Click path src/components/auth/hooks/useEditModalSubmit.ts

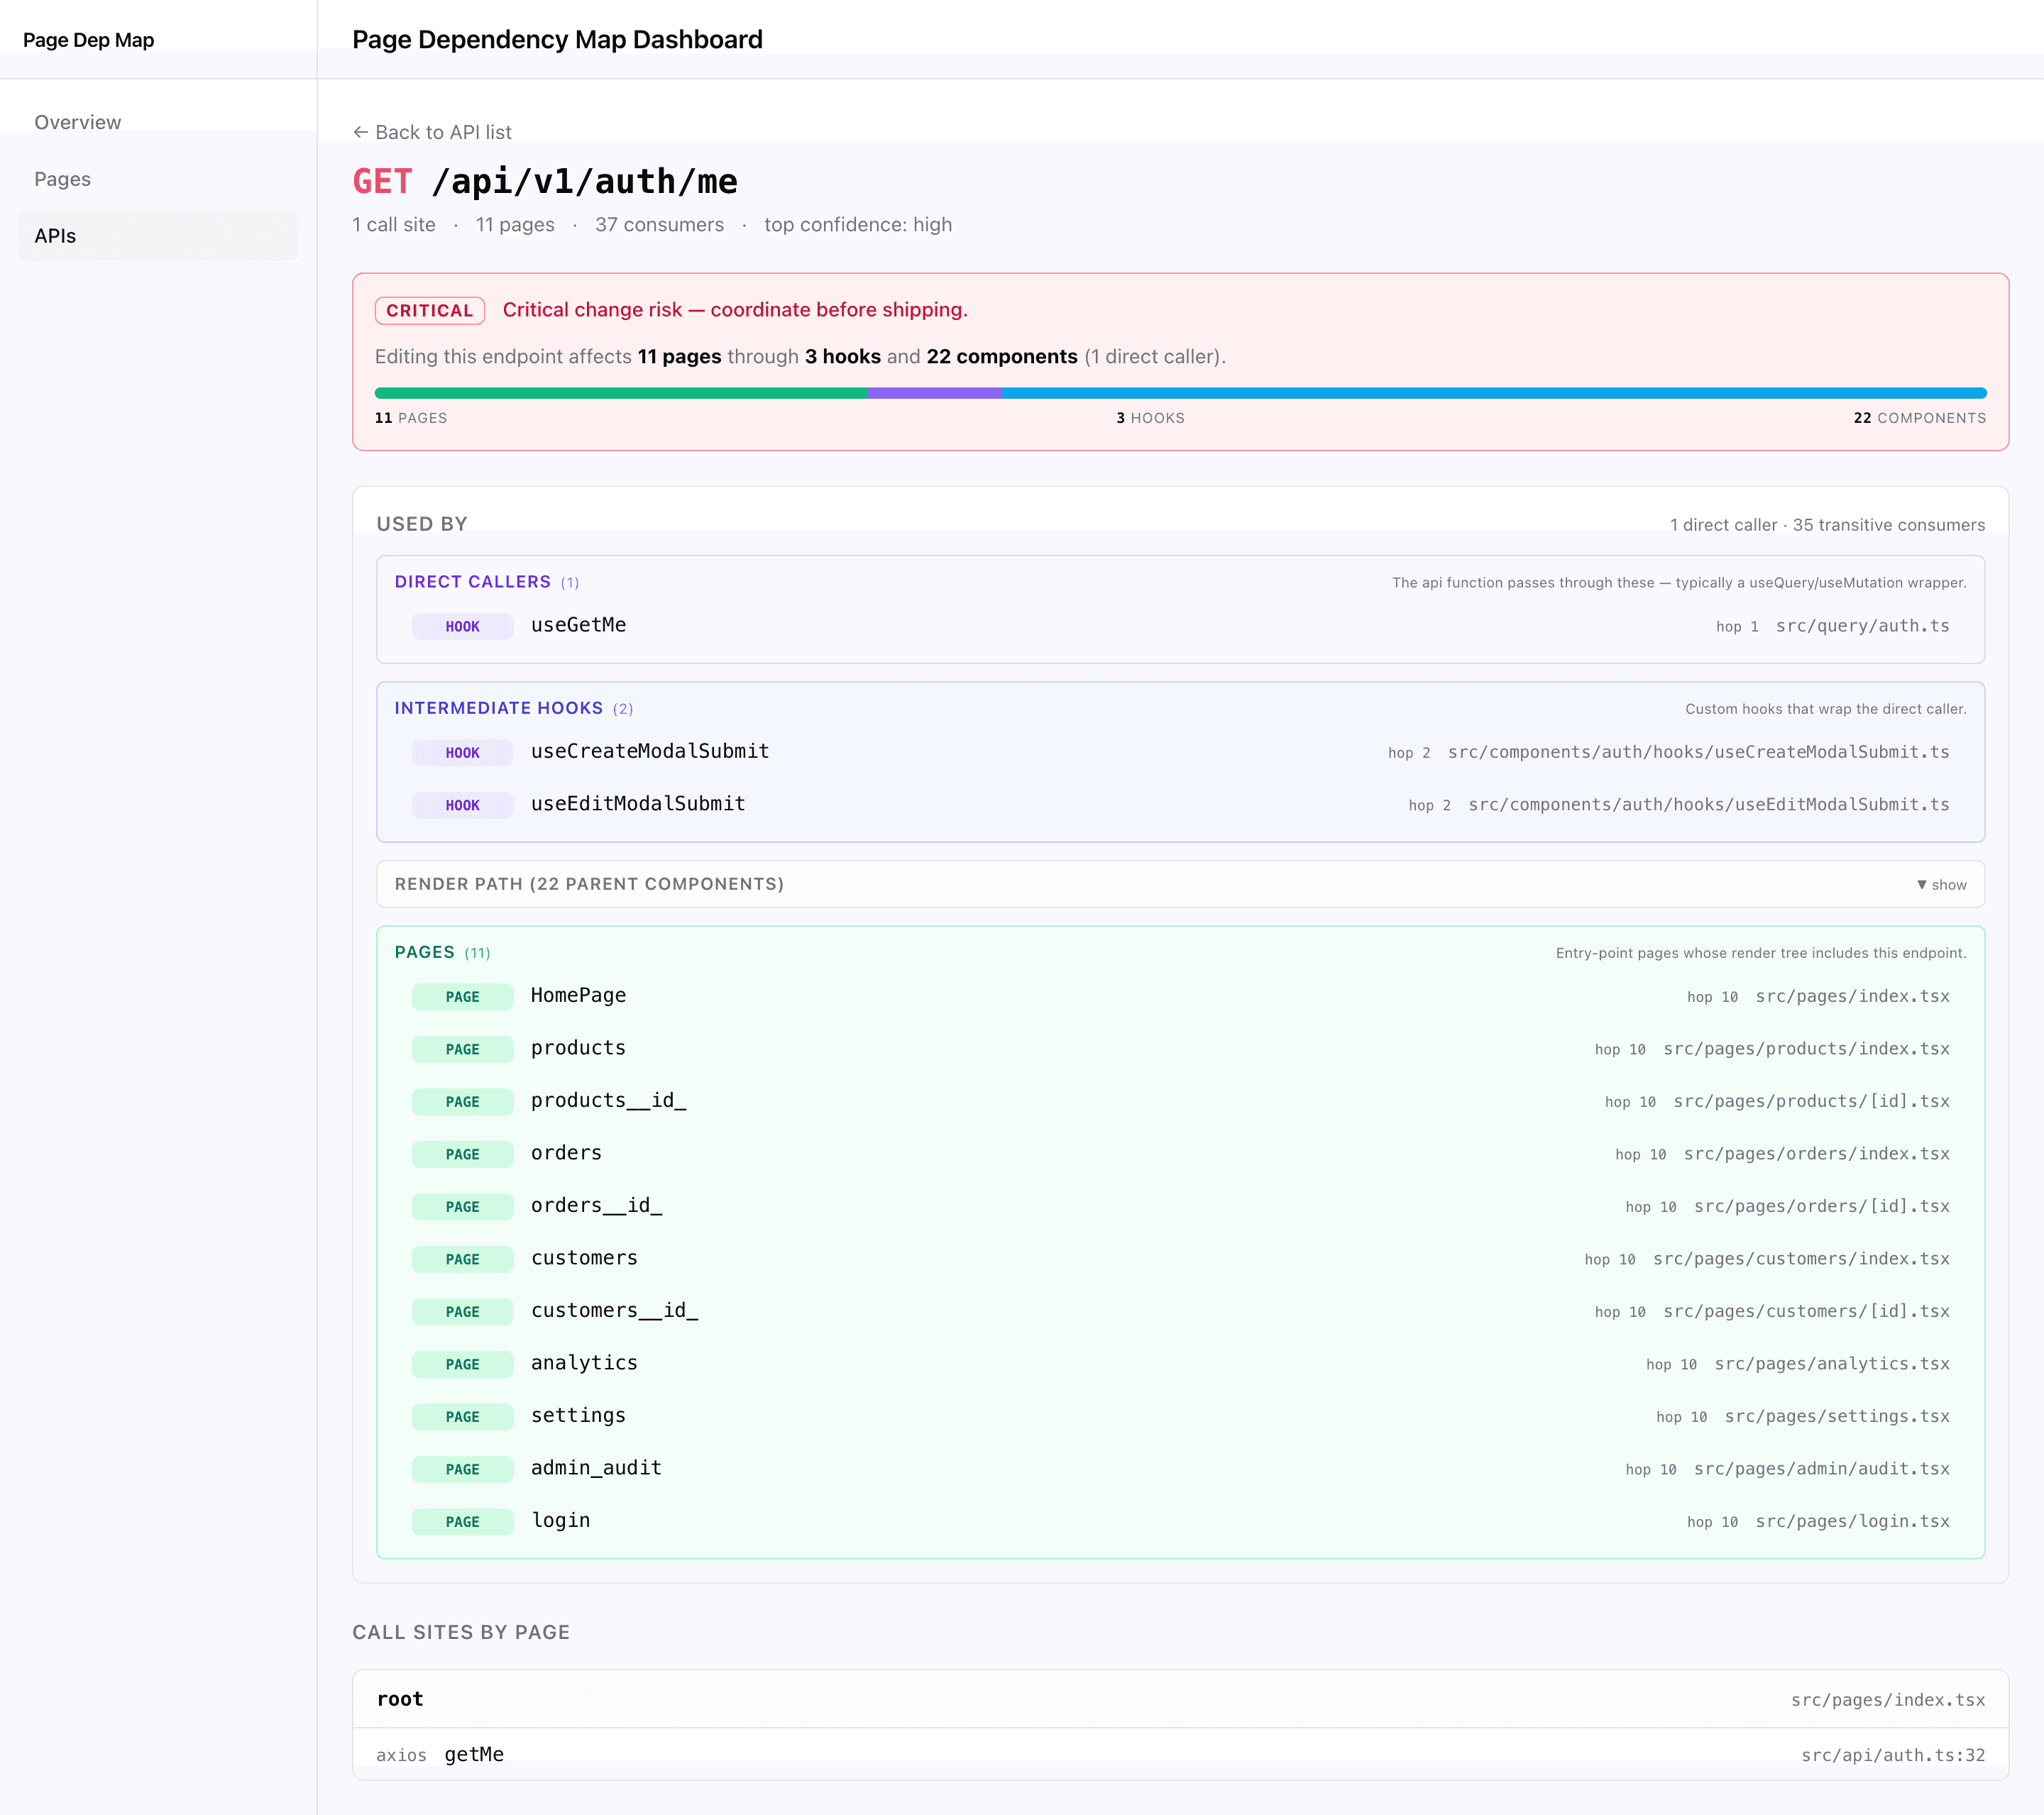(1708, 805)
